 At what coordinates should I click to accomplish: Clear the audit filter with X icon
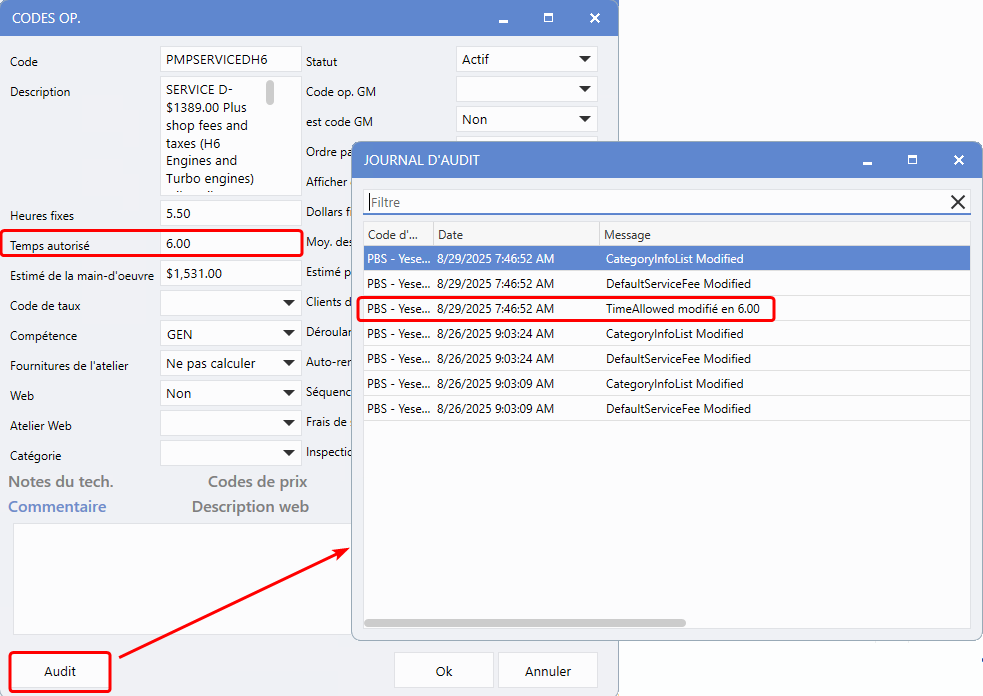[x=957, y=202]
